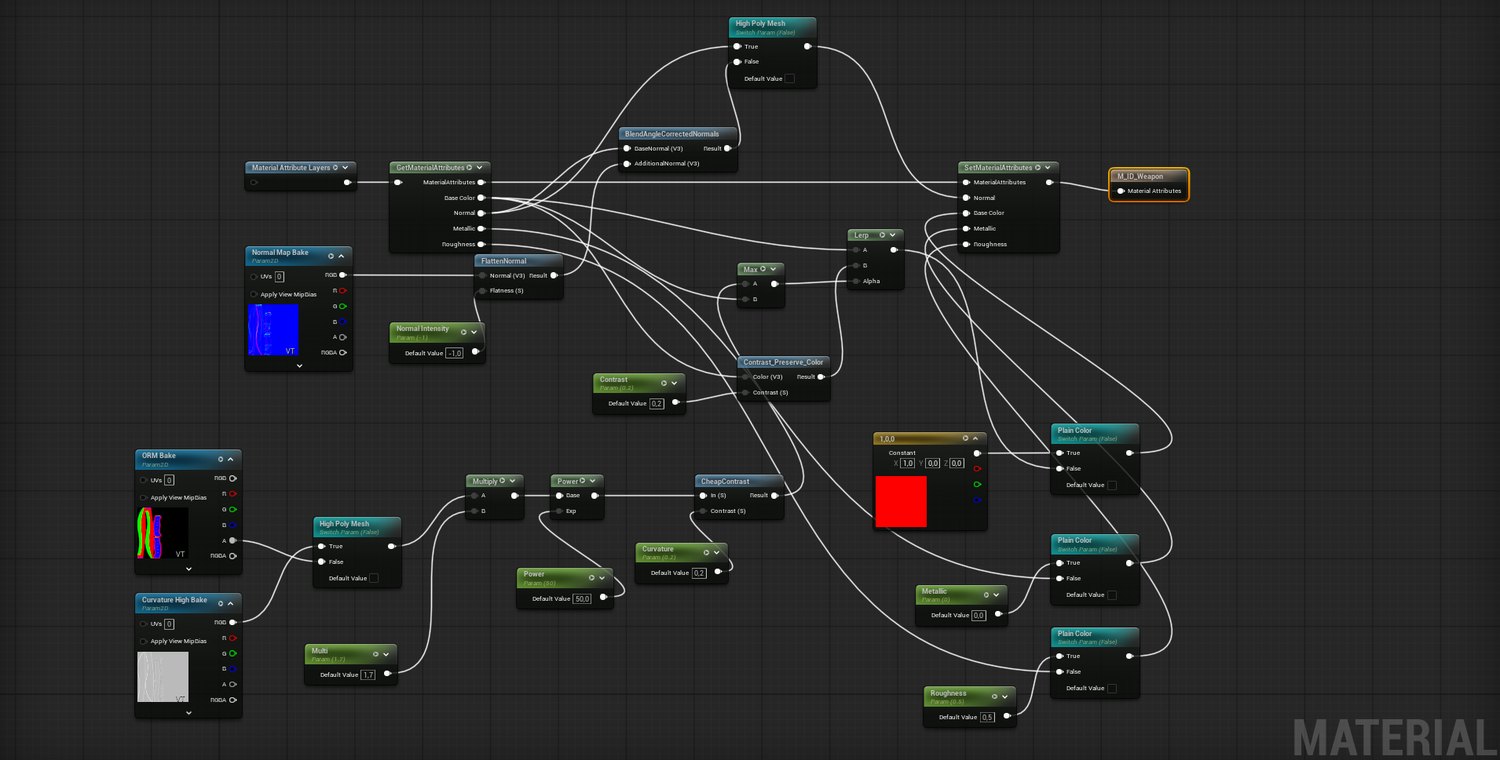Click the red channel pin on 1,0,0 constant
Image resolution: width=1500 pixels, height=760 pixels.
pos(977,468)
